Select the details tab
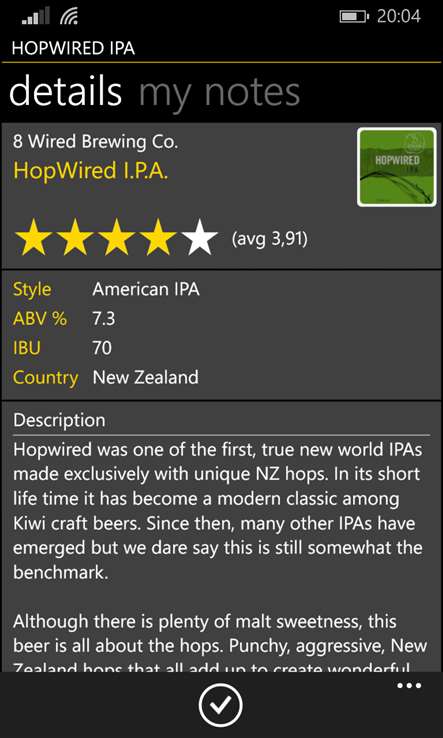The width and height of the screenshot is (443, 738). tap(65, 91)
